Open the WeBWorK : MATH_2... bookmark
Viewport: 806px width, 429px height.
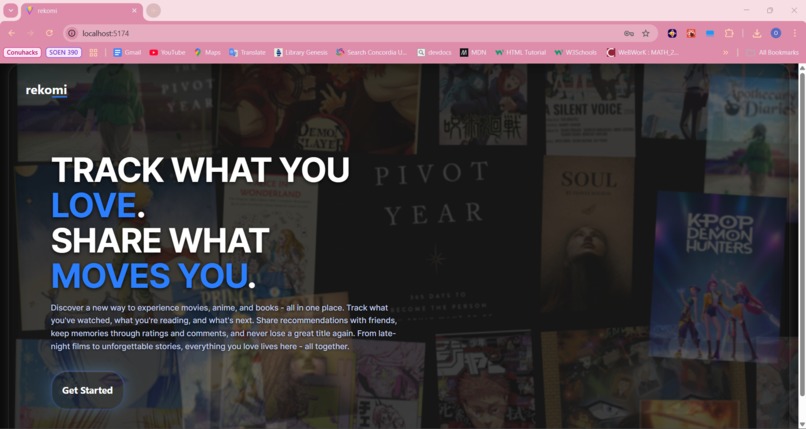click(643, 52)
